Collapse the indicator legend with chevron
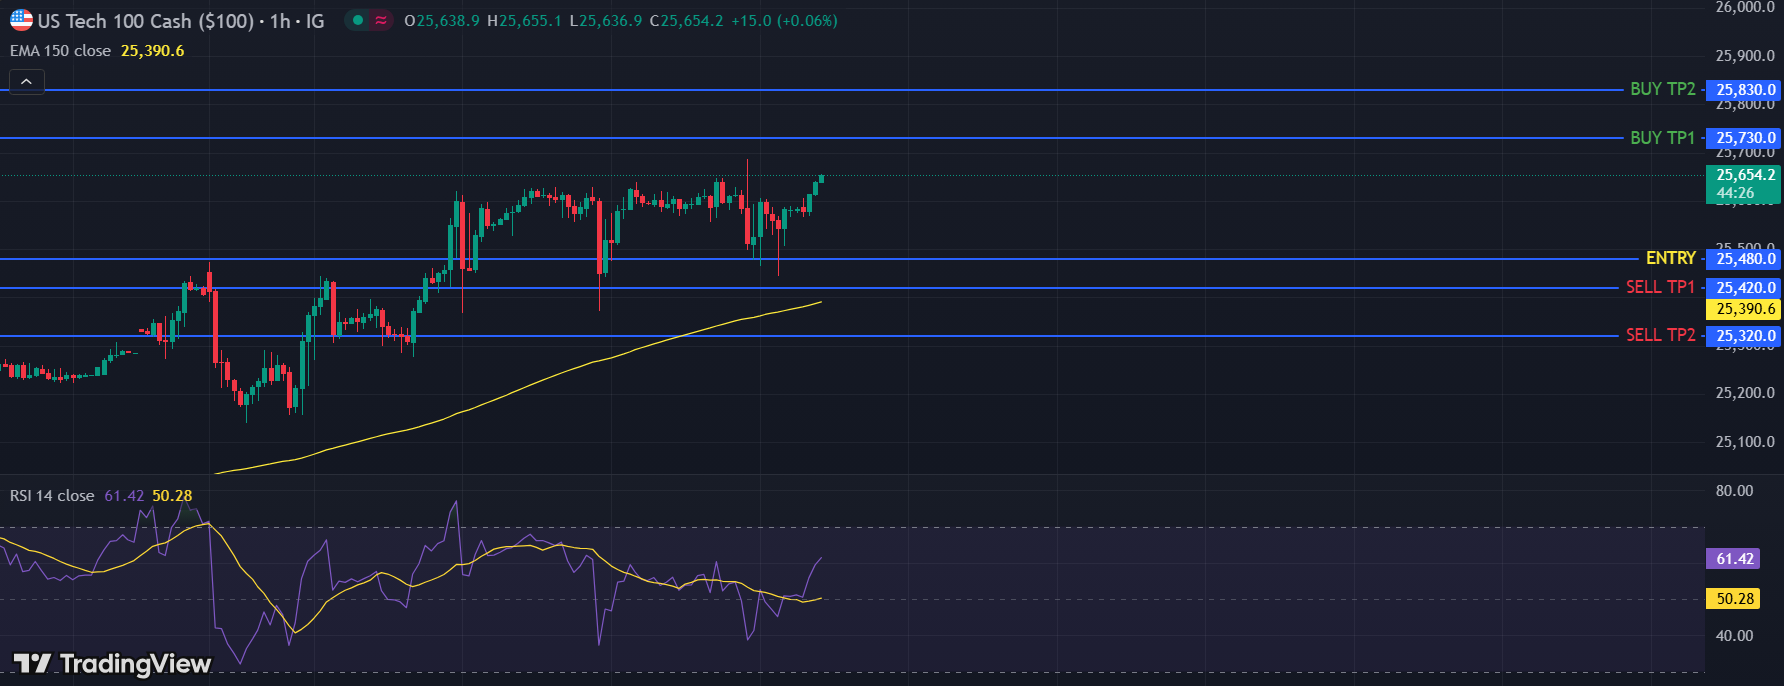 27,82
